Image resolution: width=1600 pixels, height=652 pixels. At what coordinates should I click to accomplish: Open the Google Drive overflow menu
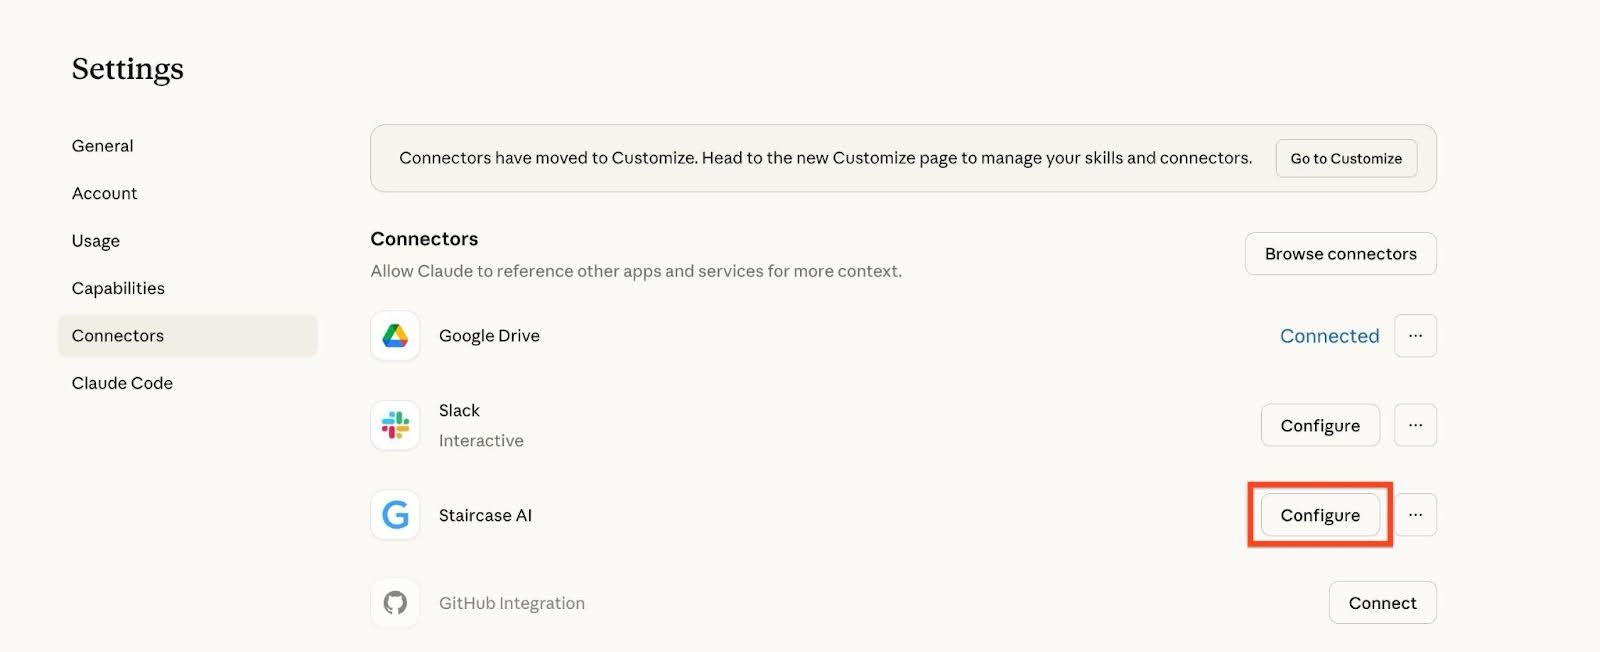[x=1415, y=335]
